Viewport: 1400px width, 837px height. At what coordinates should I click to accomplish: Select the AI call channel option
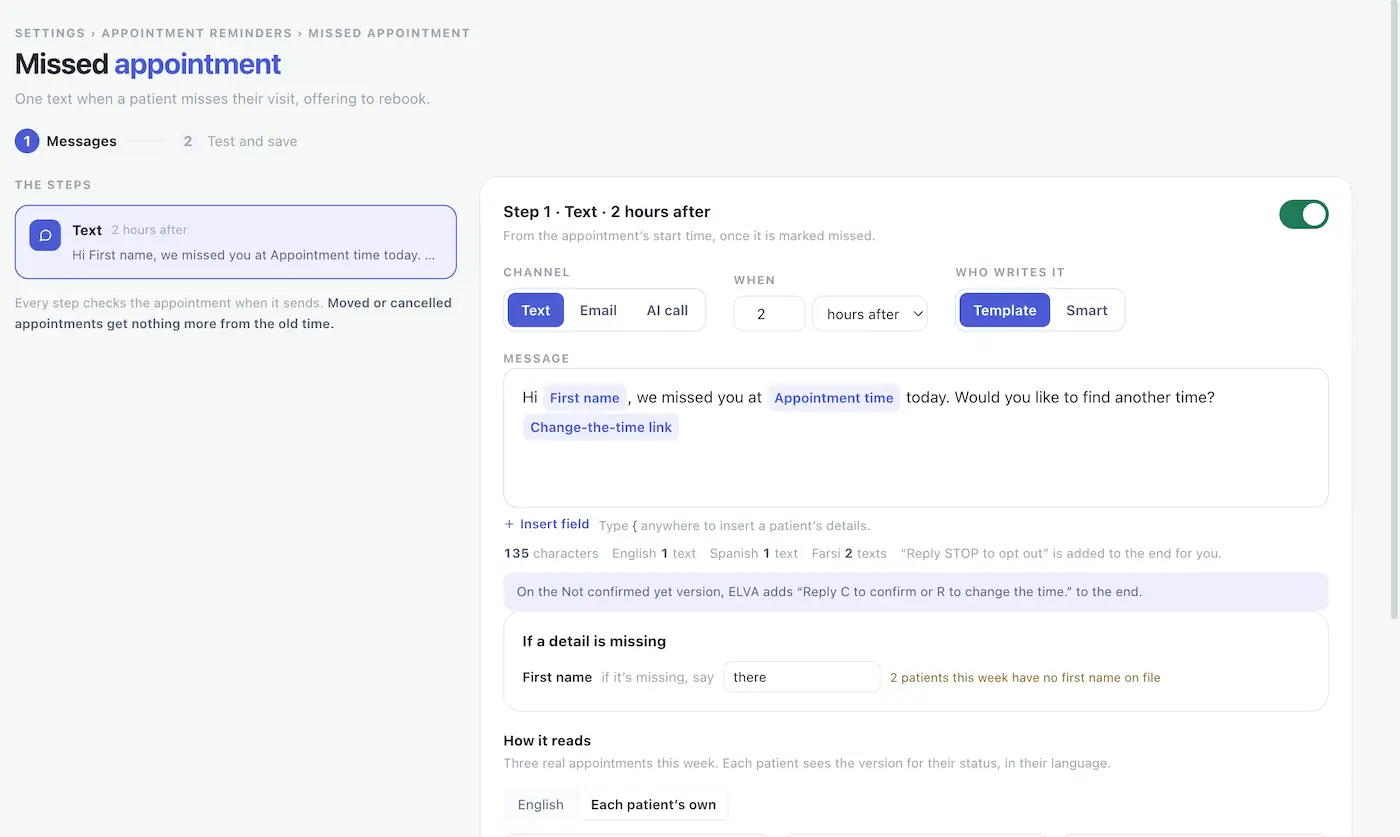pyautogui.click(x=667, y=310)
